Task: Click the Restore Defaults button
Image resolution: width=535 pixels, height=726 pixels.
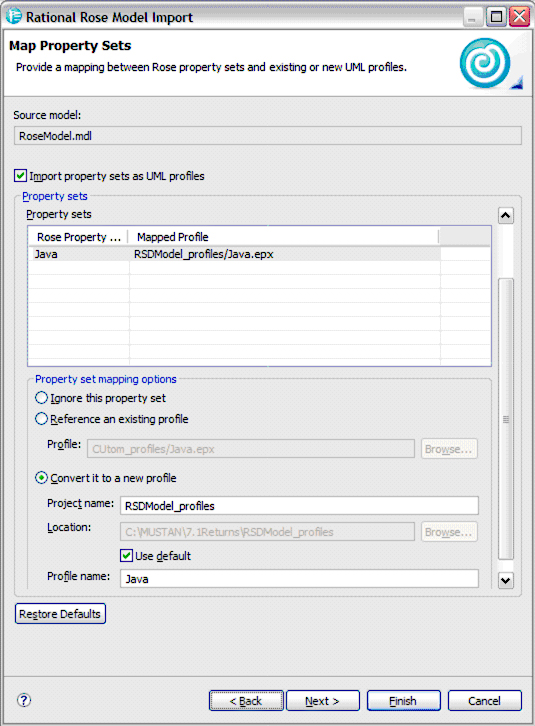Action: pos(60,613)
